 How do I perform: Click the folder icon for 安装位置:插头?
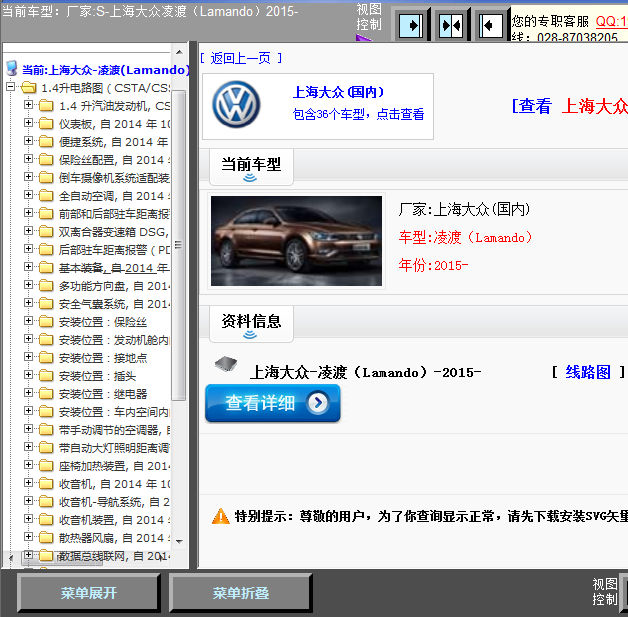tap(46, 376)
